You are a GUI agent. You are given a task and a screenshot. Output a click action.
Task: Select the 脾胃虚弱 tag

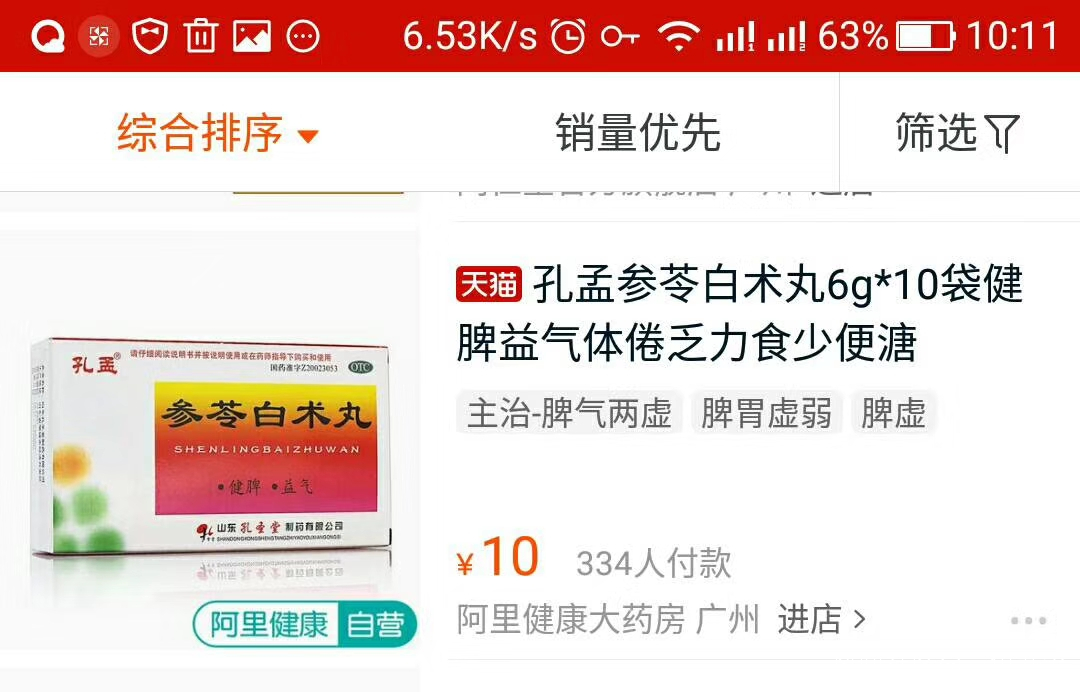767,413
